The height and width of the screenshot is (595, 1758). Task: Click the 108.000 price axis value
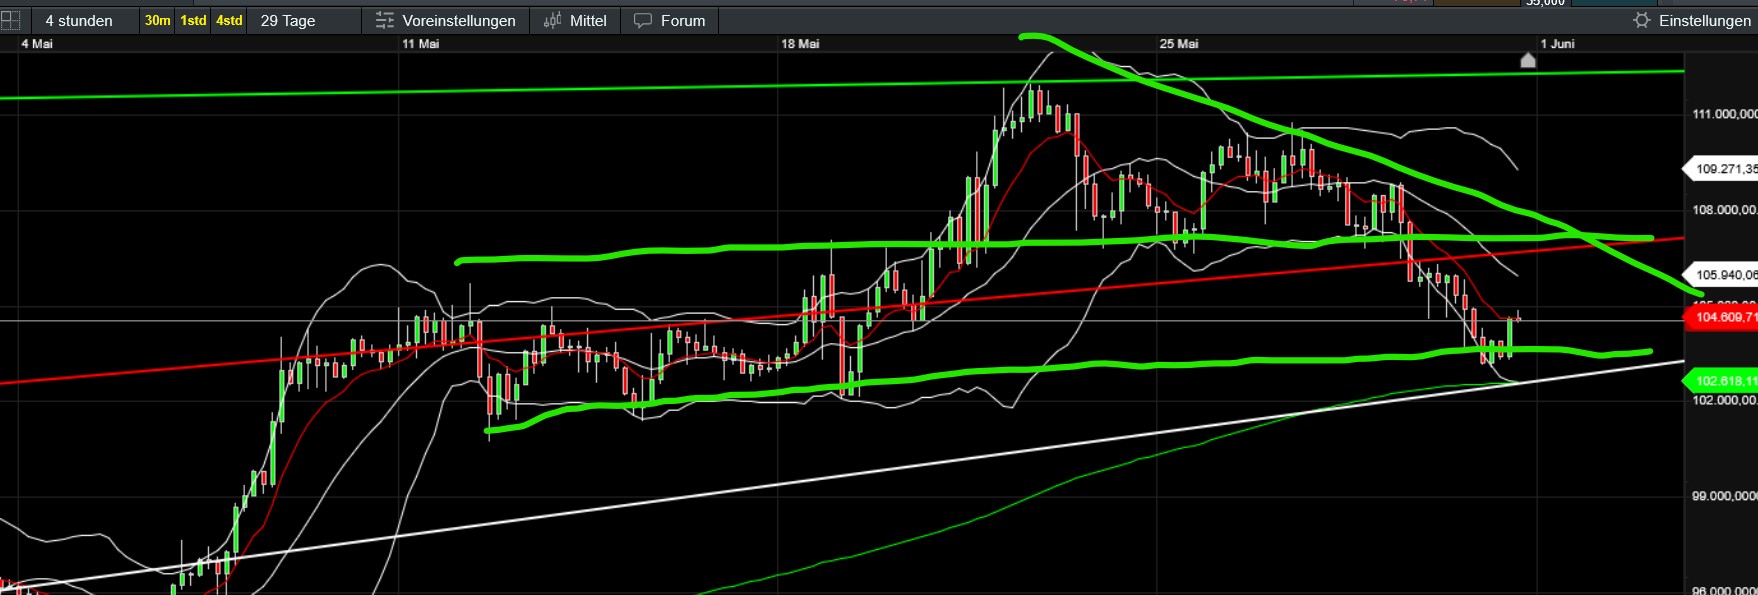(1724, 210)
